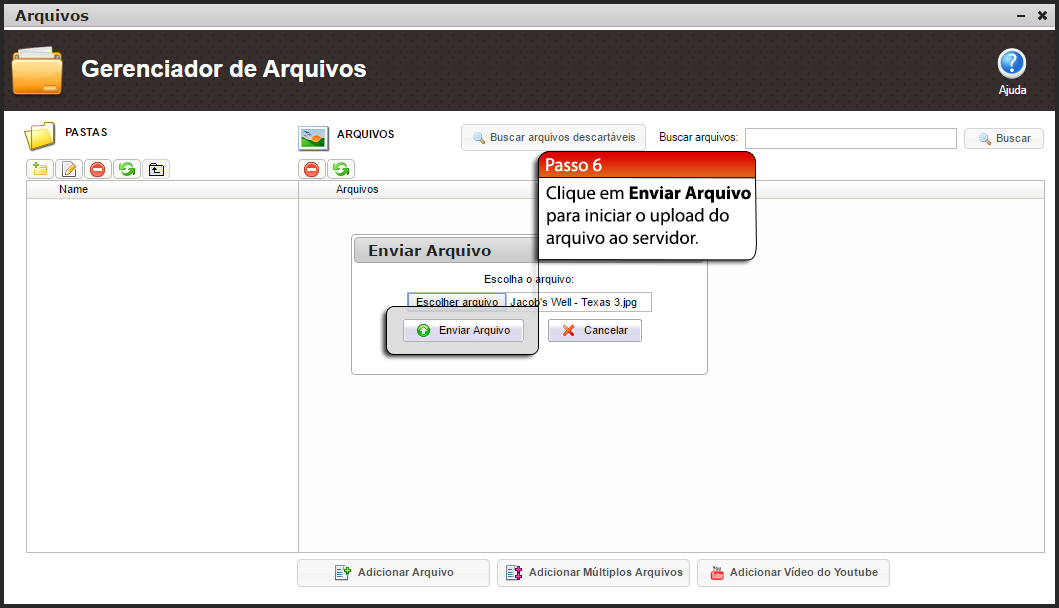Screen dimensions: 1059x608
Task: Open Ajuda help
Action: tap(1012, 67)
